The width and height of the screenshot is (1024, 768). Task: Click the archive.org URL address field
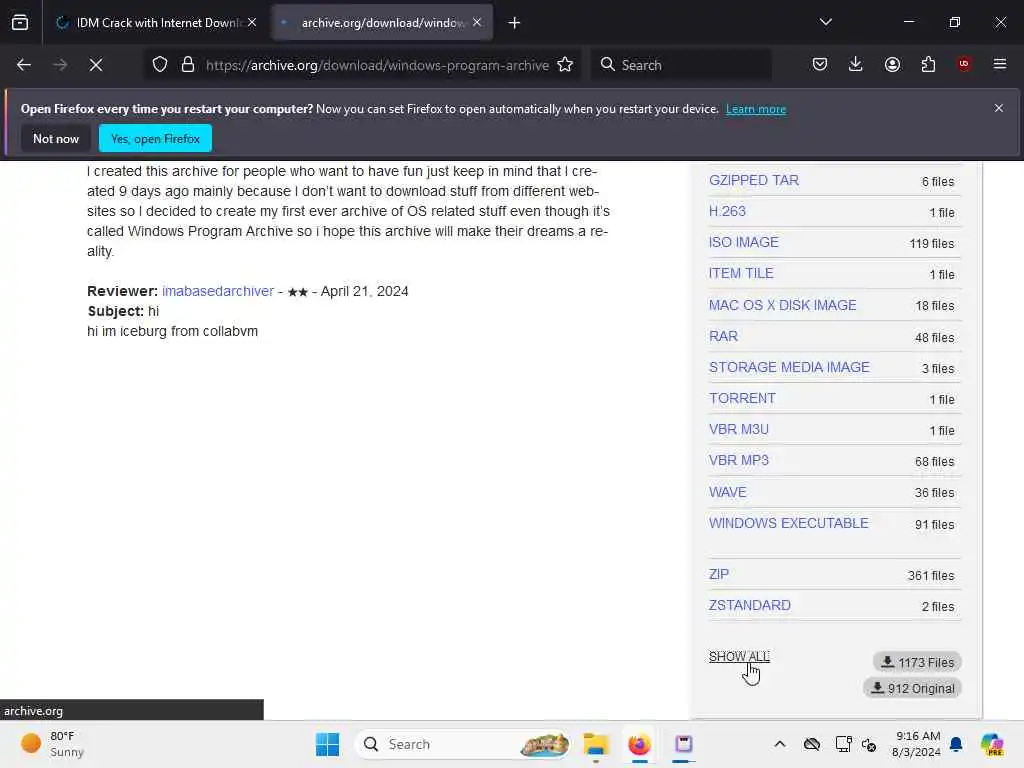click(x=377, y=65)
